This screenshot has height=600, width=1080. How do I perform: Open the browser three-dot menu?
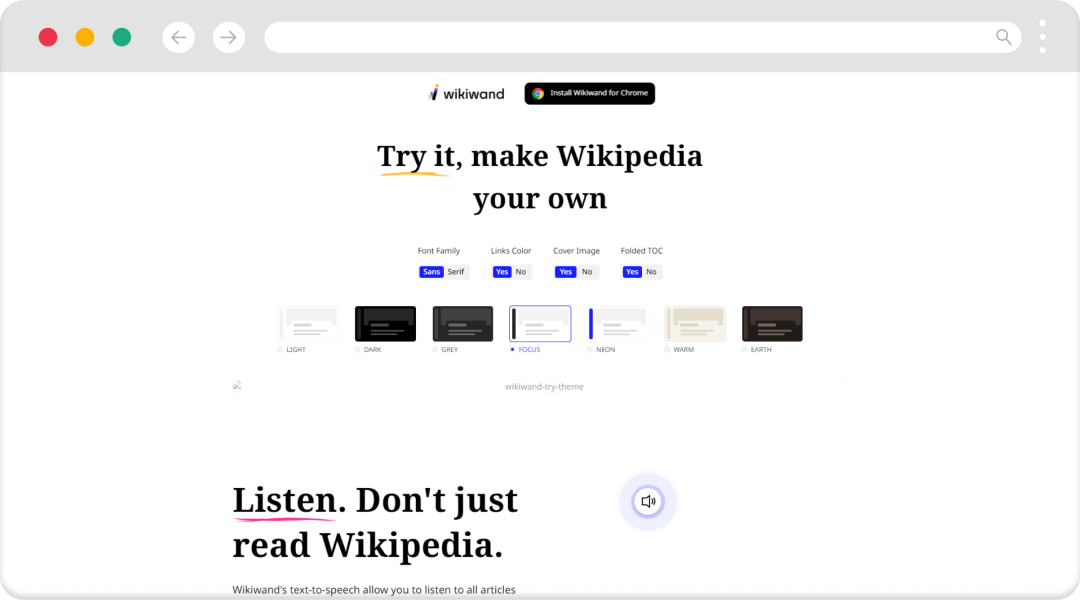(1042, 37)
